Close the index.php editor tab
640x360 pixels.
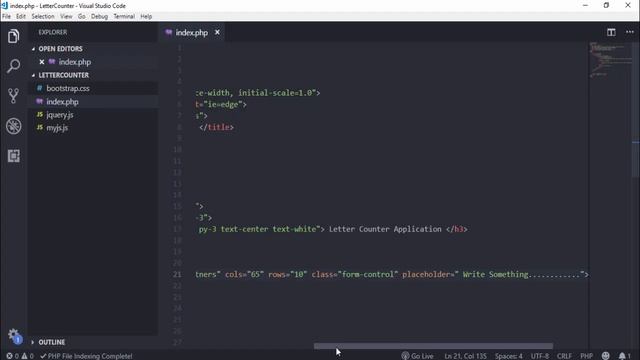217,32
